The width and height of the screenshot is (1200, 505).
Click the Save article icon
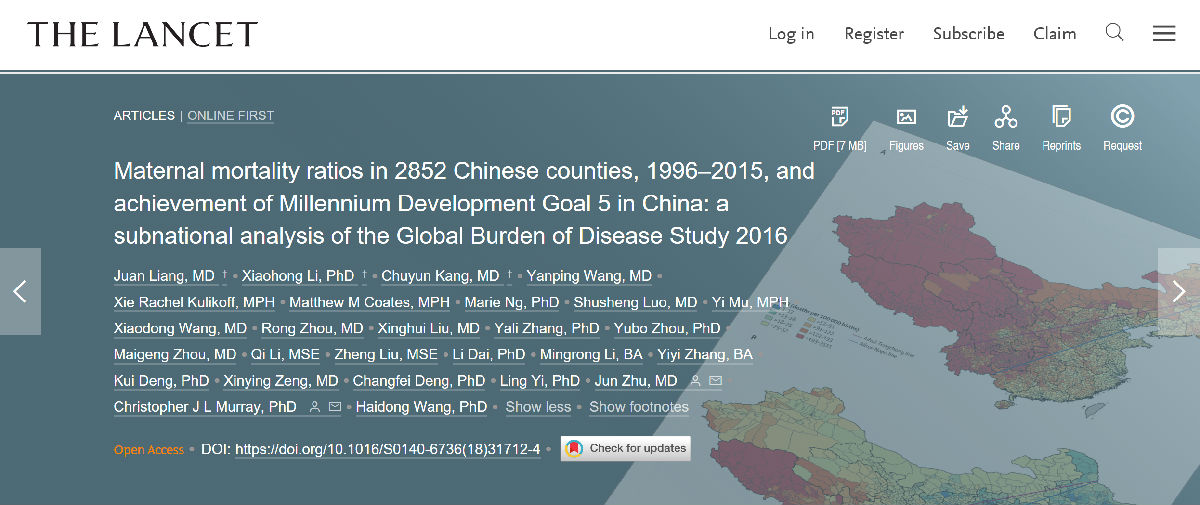(958, 117)
